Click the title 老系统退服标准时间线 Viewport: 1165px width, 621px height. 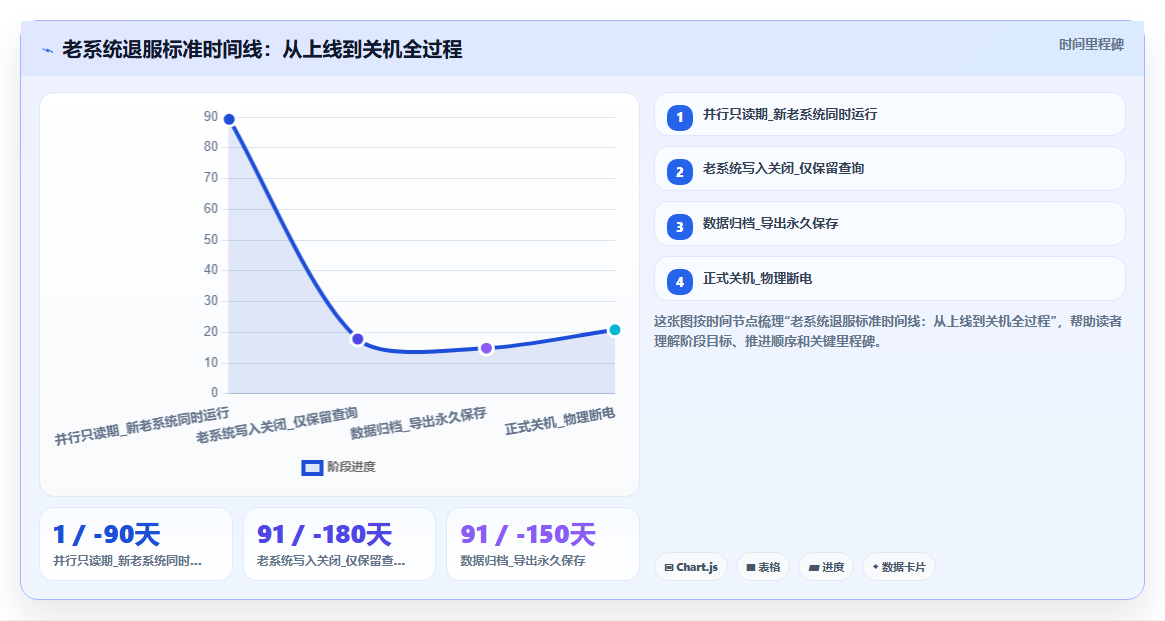262,50
